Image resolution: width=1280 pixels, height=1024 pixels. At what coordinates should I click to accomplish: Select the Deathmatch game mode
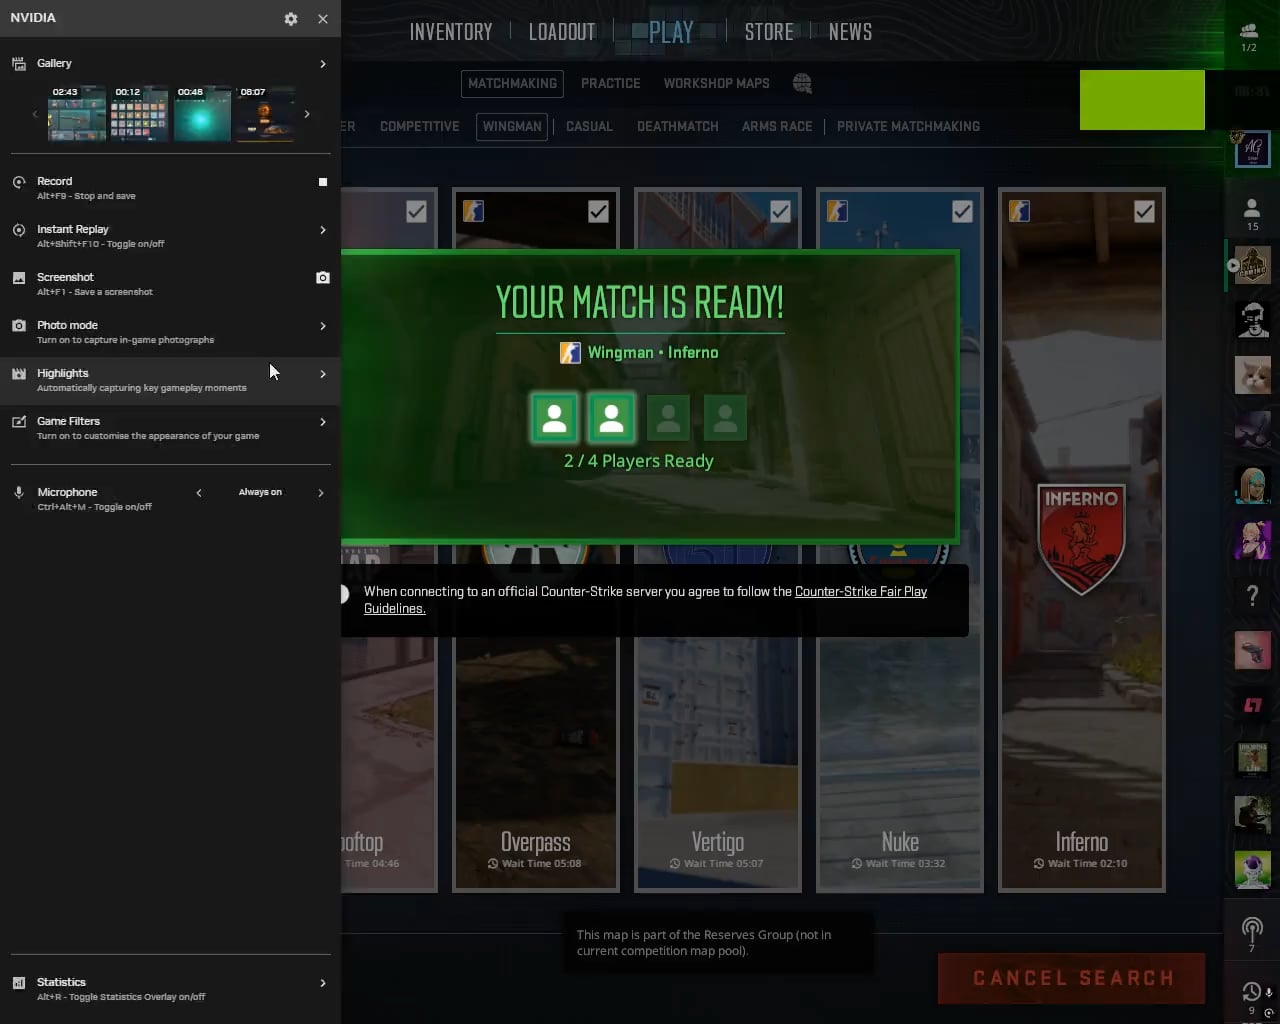678,127
